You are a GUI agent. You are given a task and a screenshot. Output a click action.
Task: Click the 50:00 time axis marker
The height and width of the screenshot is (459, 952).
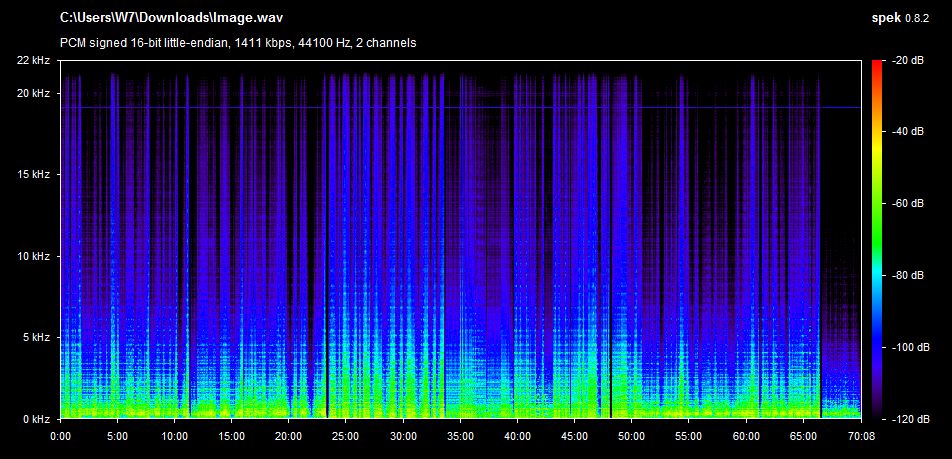point(632,436)
